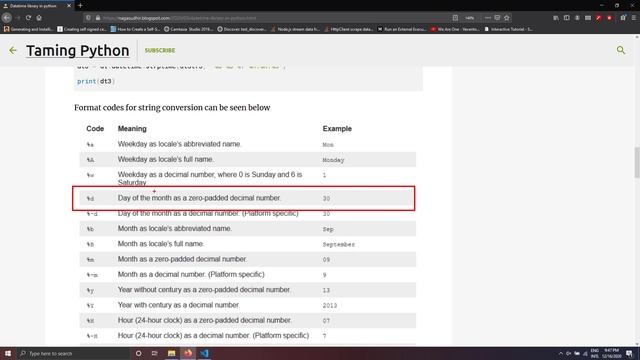Toggle reader view in address bar

tap(455, 18)
